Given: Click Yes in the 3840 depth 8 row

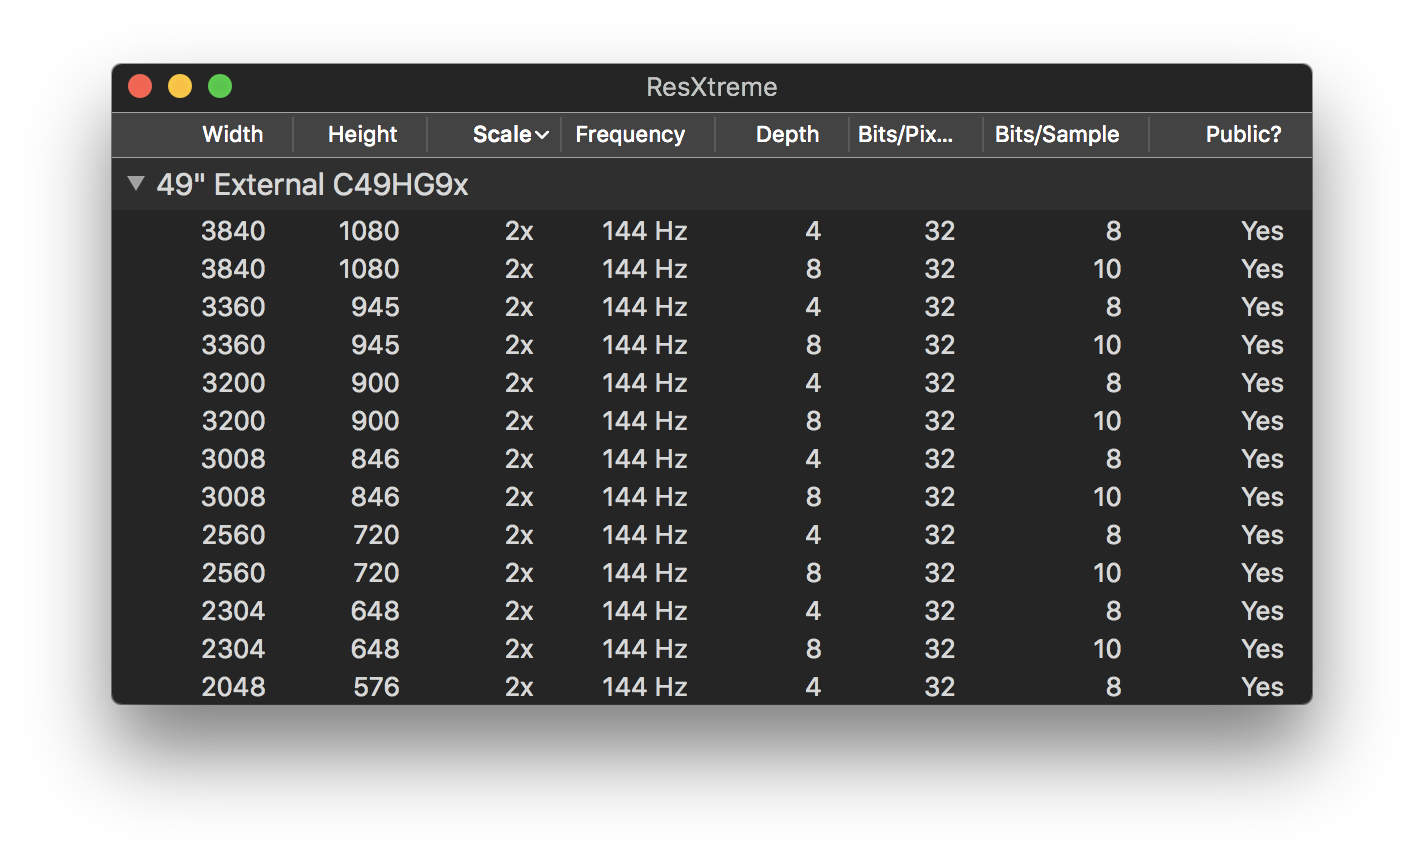Looking at the screenshot, I should pyautogui.click(x=1262, y=269).
